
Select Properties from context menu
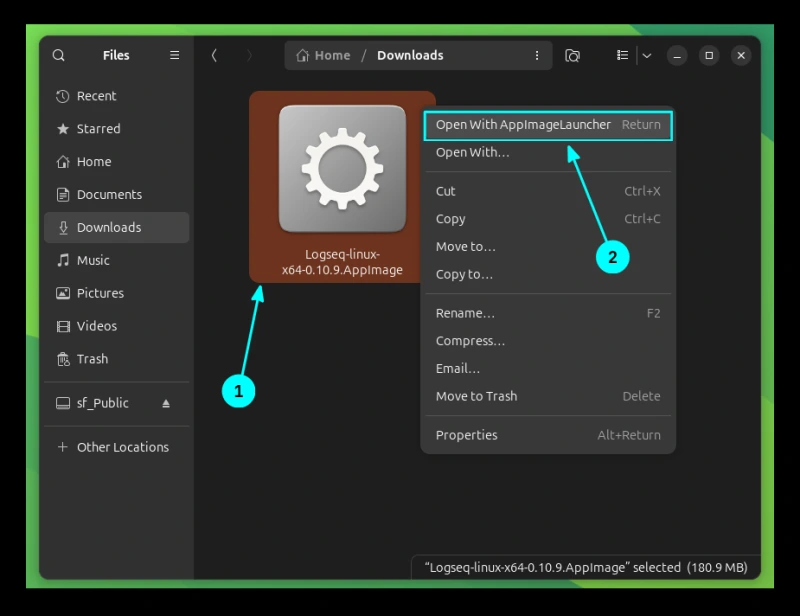(x=466, y=435)
